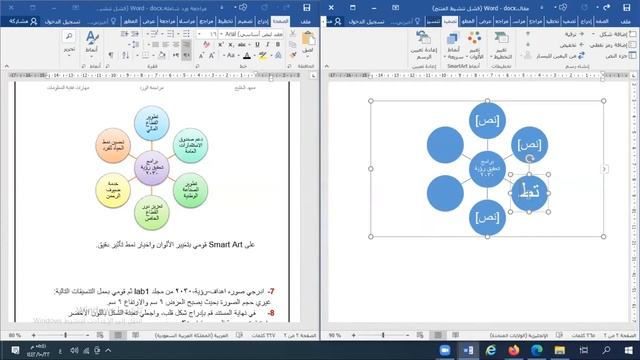Click zoom-in plus in left status bar
The width and height of the screenshot is (640, 360).
click(x=34, y=335)
